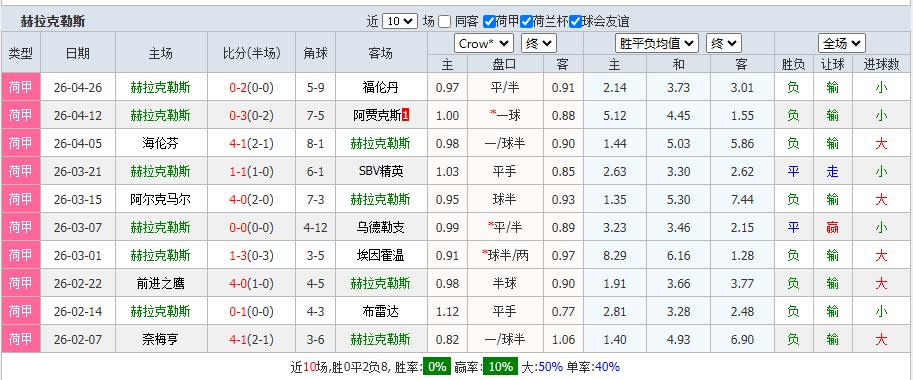913x380 pixels.
Task: Click the 赫拉克勒斯 team title heading
Action: [x=54, y=22]
